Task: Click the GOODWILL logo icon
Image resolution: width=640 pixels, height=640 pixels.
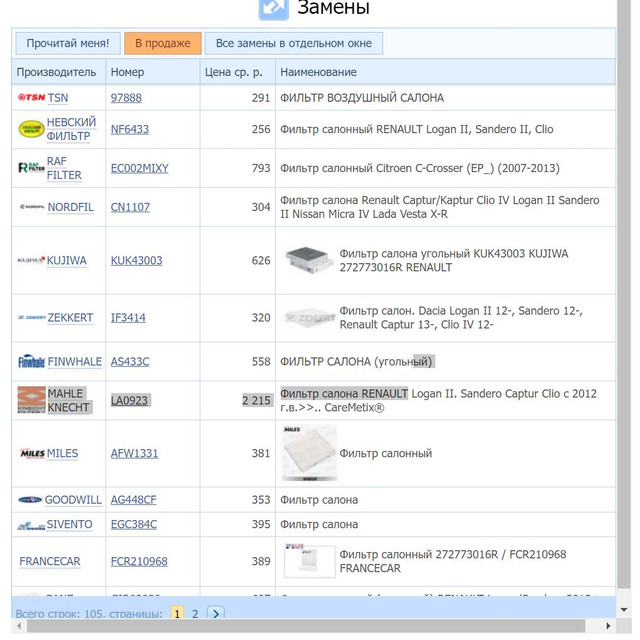Action: [30, 500]
